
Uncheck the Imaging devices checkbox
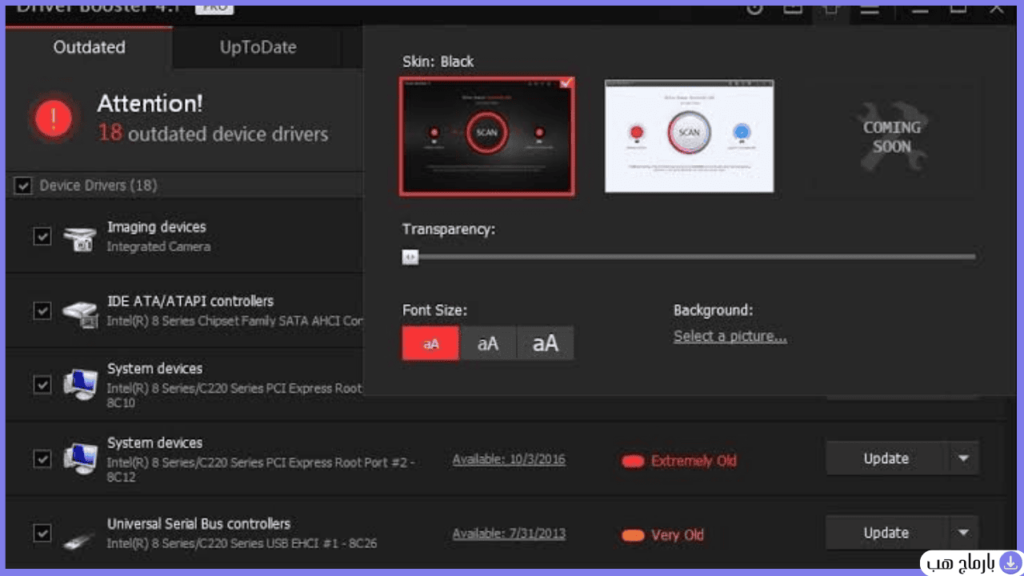tap(42, 236)
